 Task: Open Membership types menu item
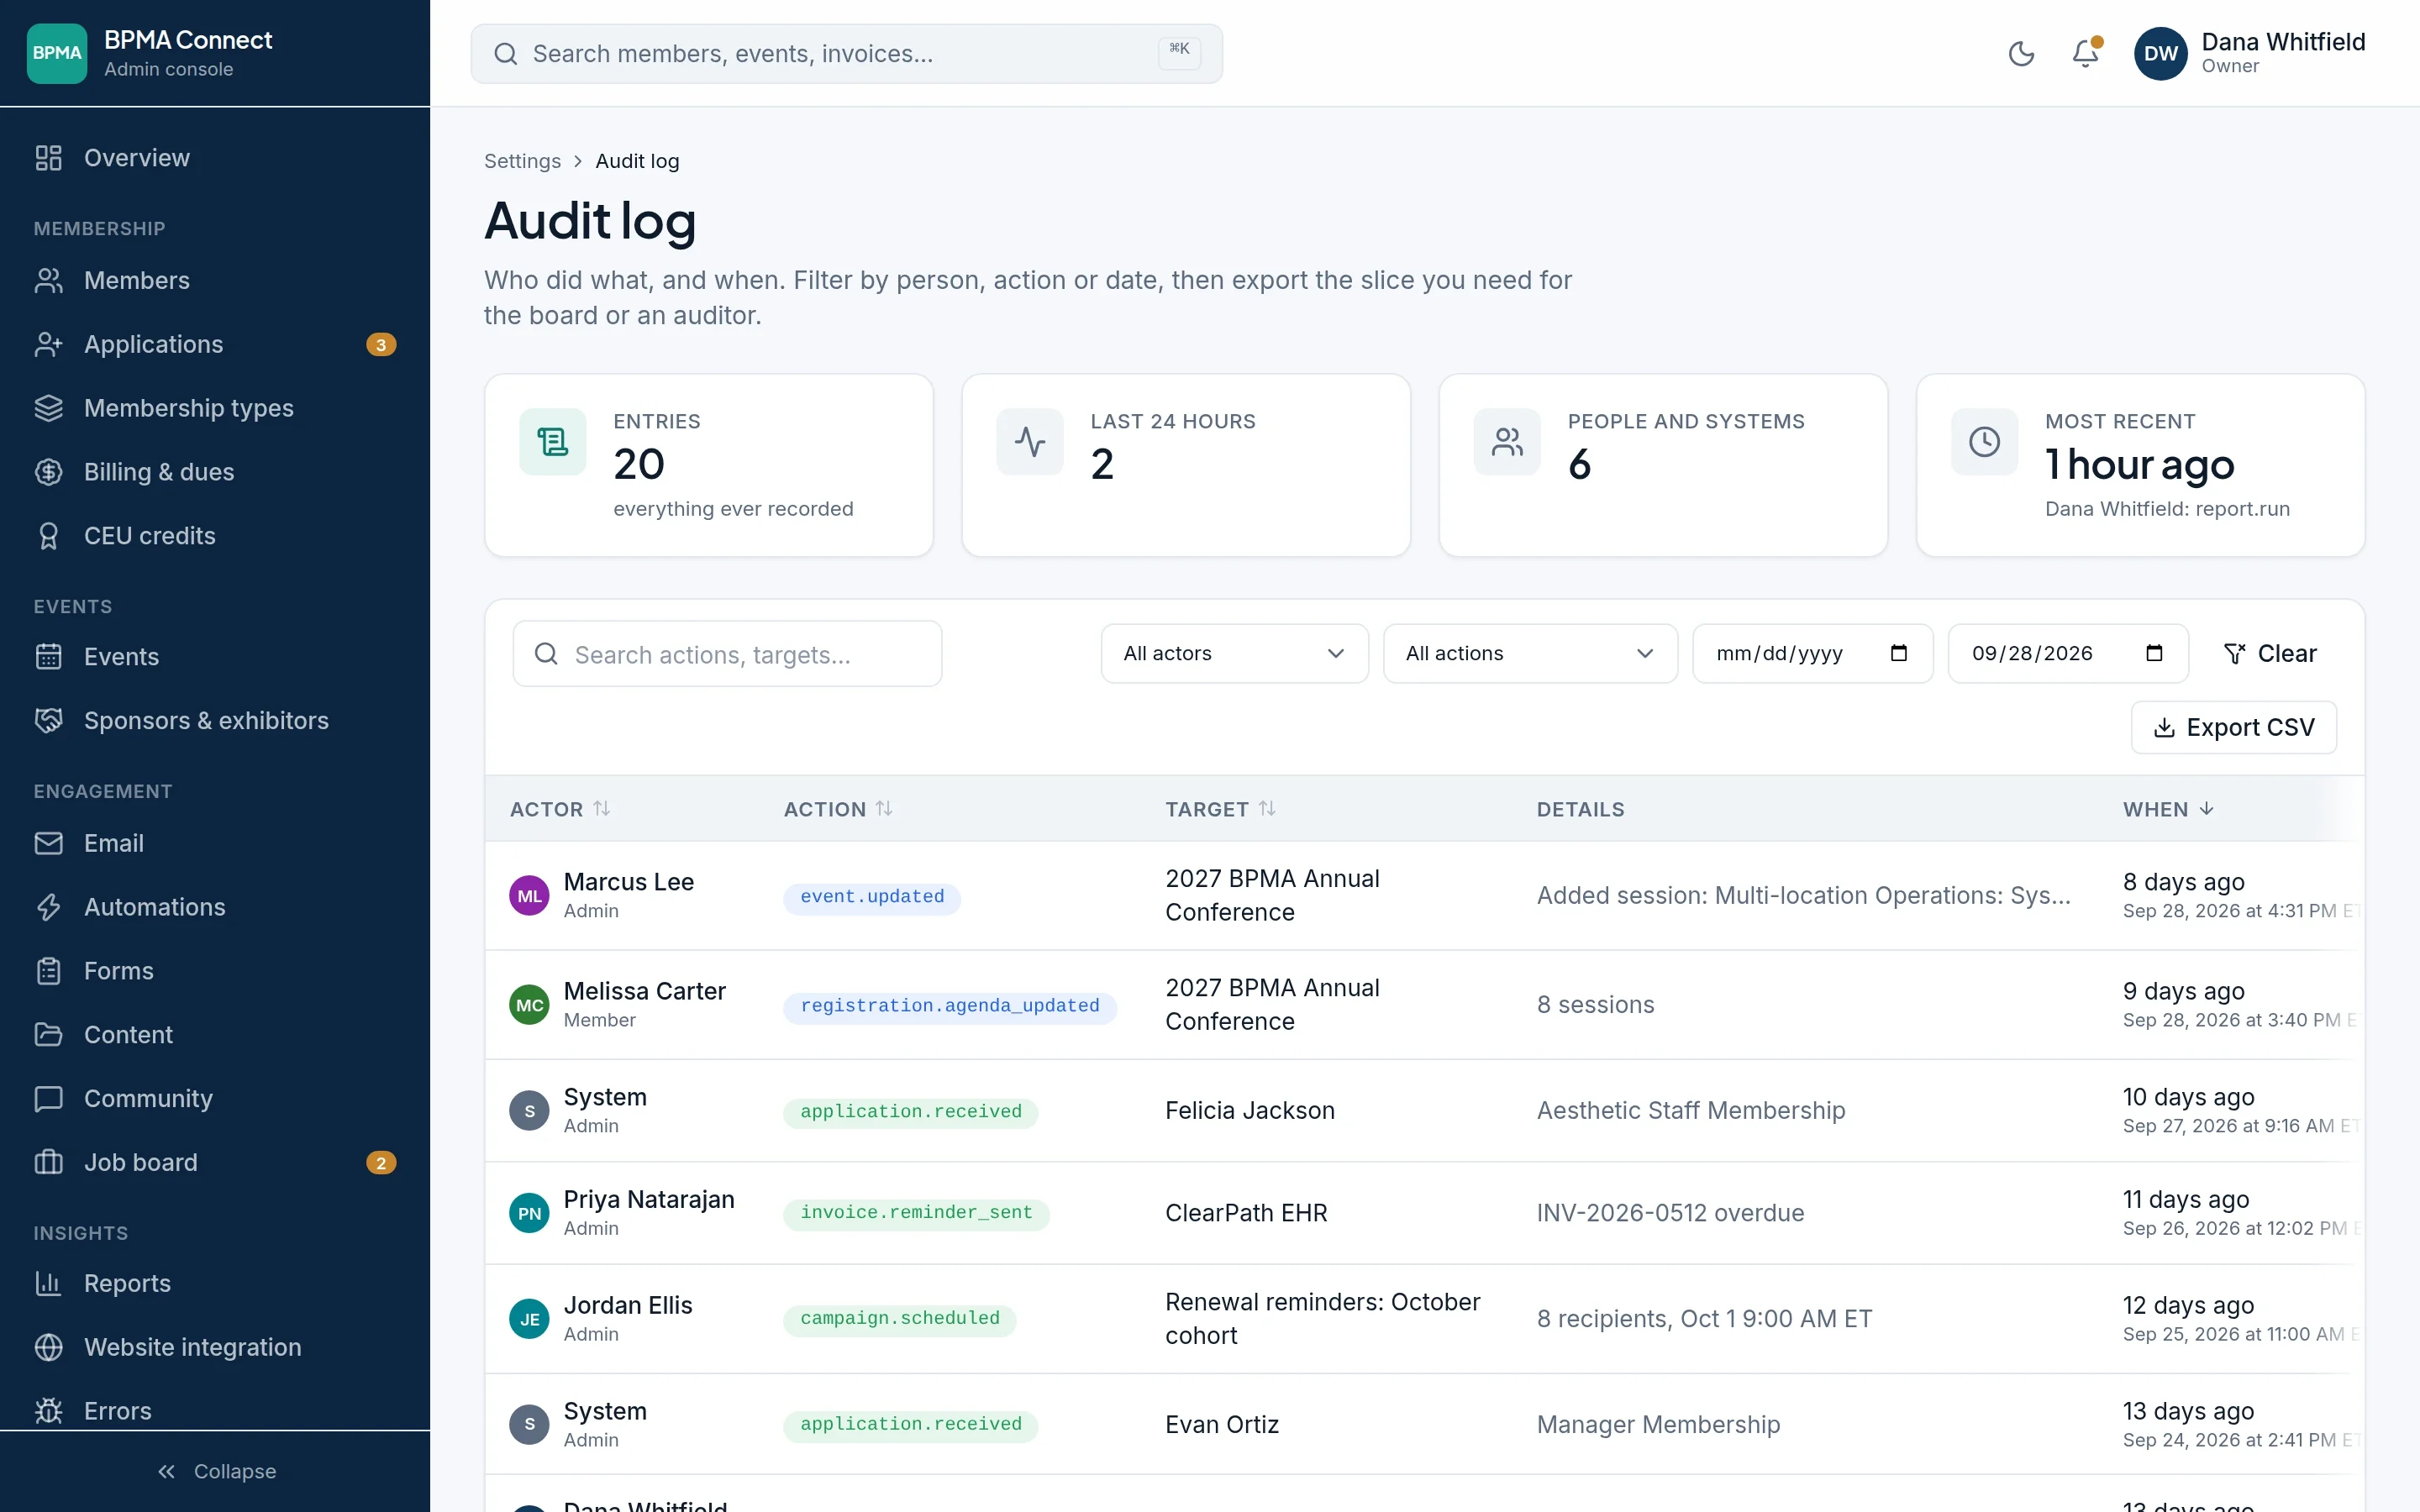[x=215, y=408]
